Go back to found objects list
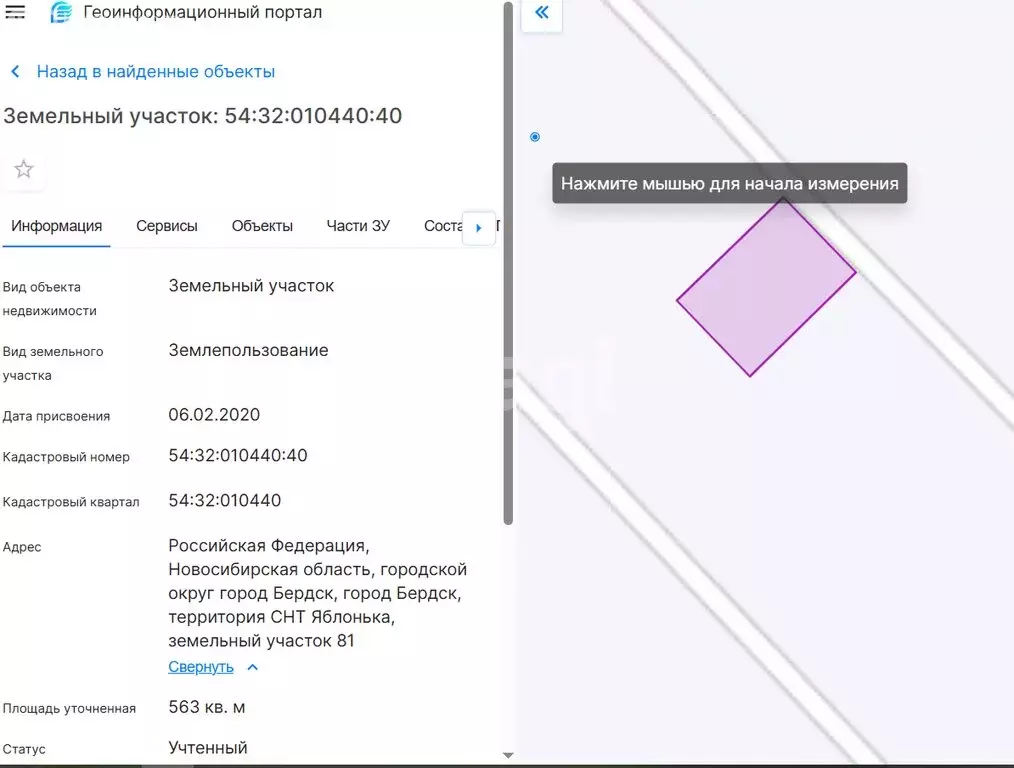 point(155,71)
